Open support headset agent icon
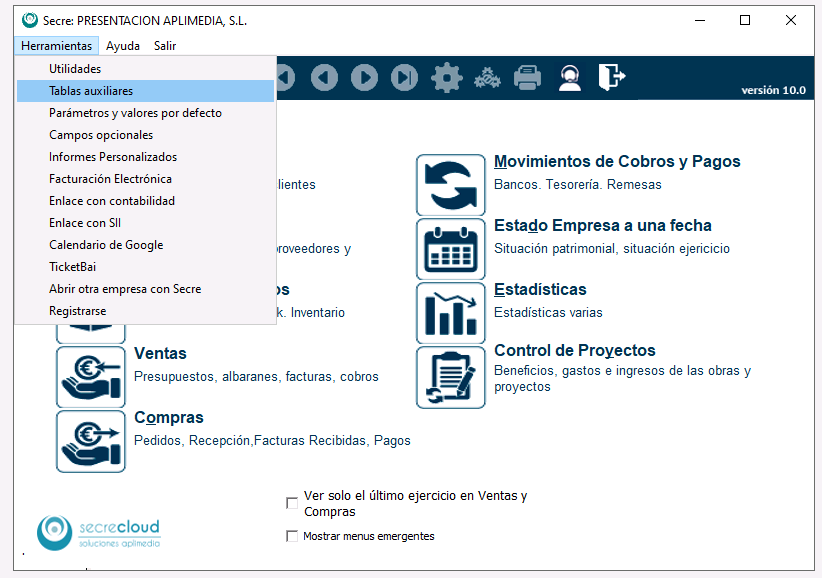This screenshot has height=578, width=822. 569,77
